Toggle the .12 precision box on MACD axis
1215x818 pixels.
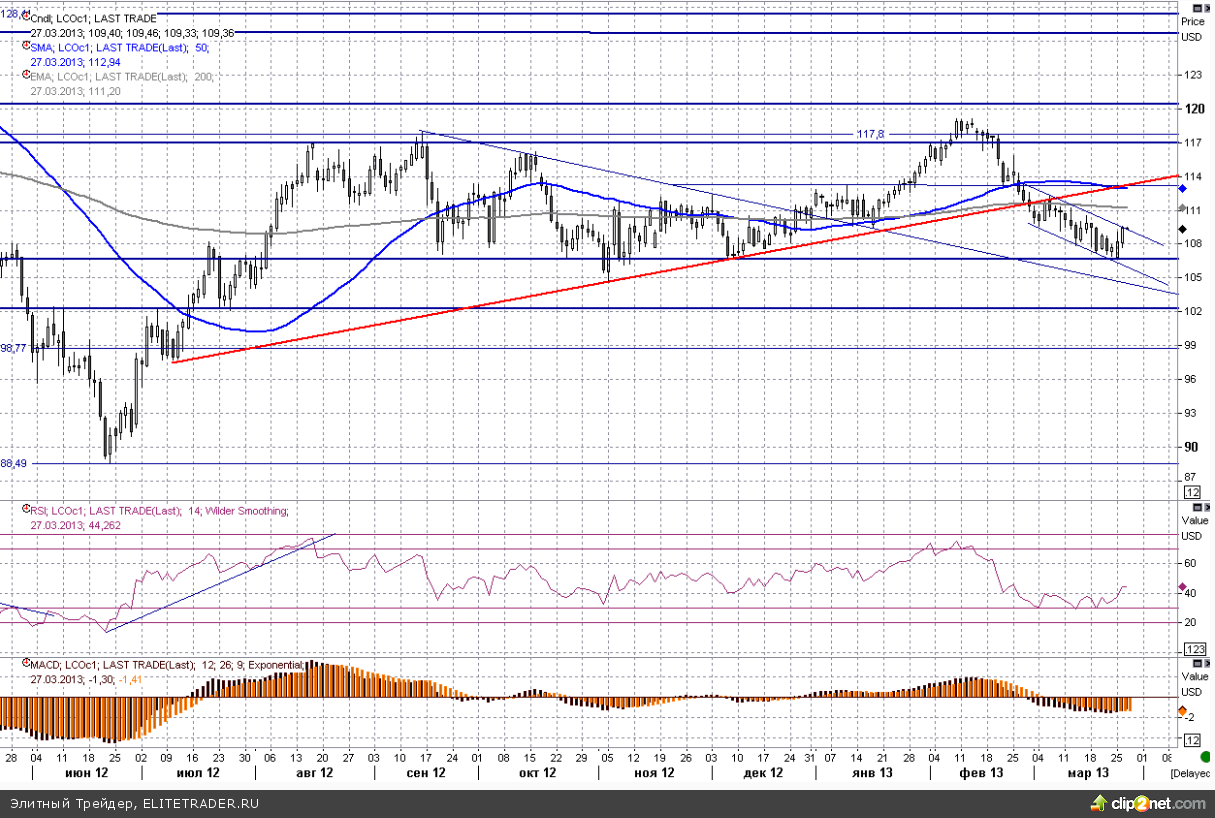point(1191,740)
